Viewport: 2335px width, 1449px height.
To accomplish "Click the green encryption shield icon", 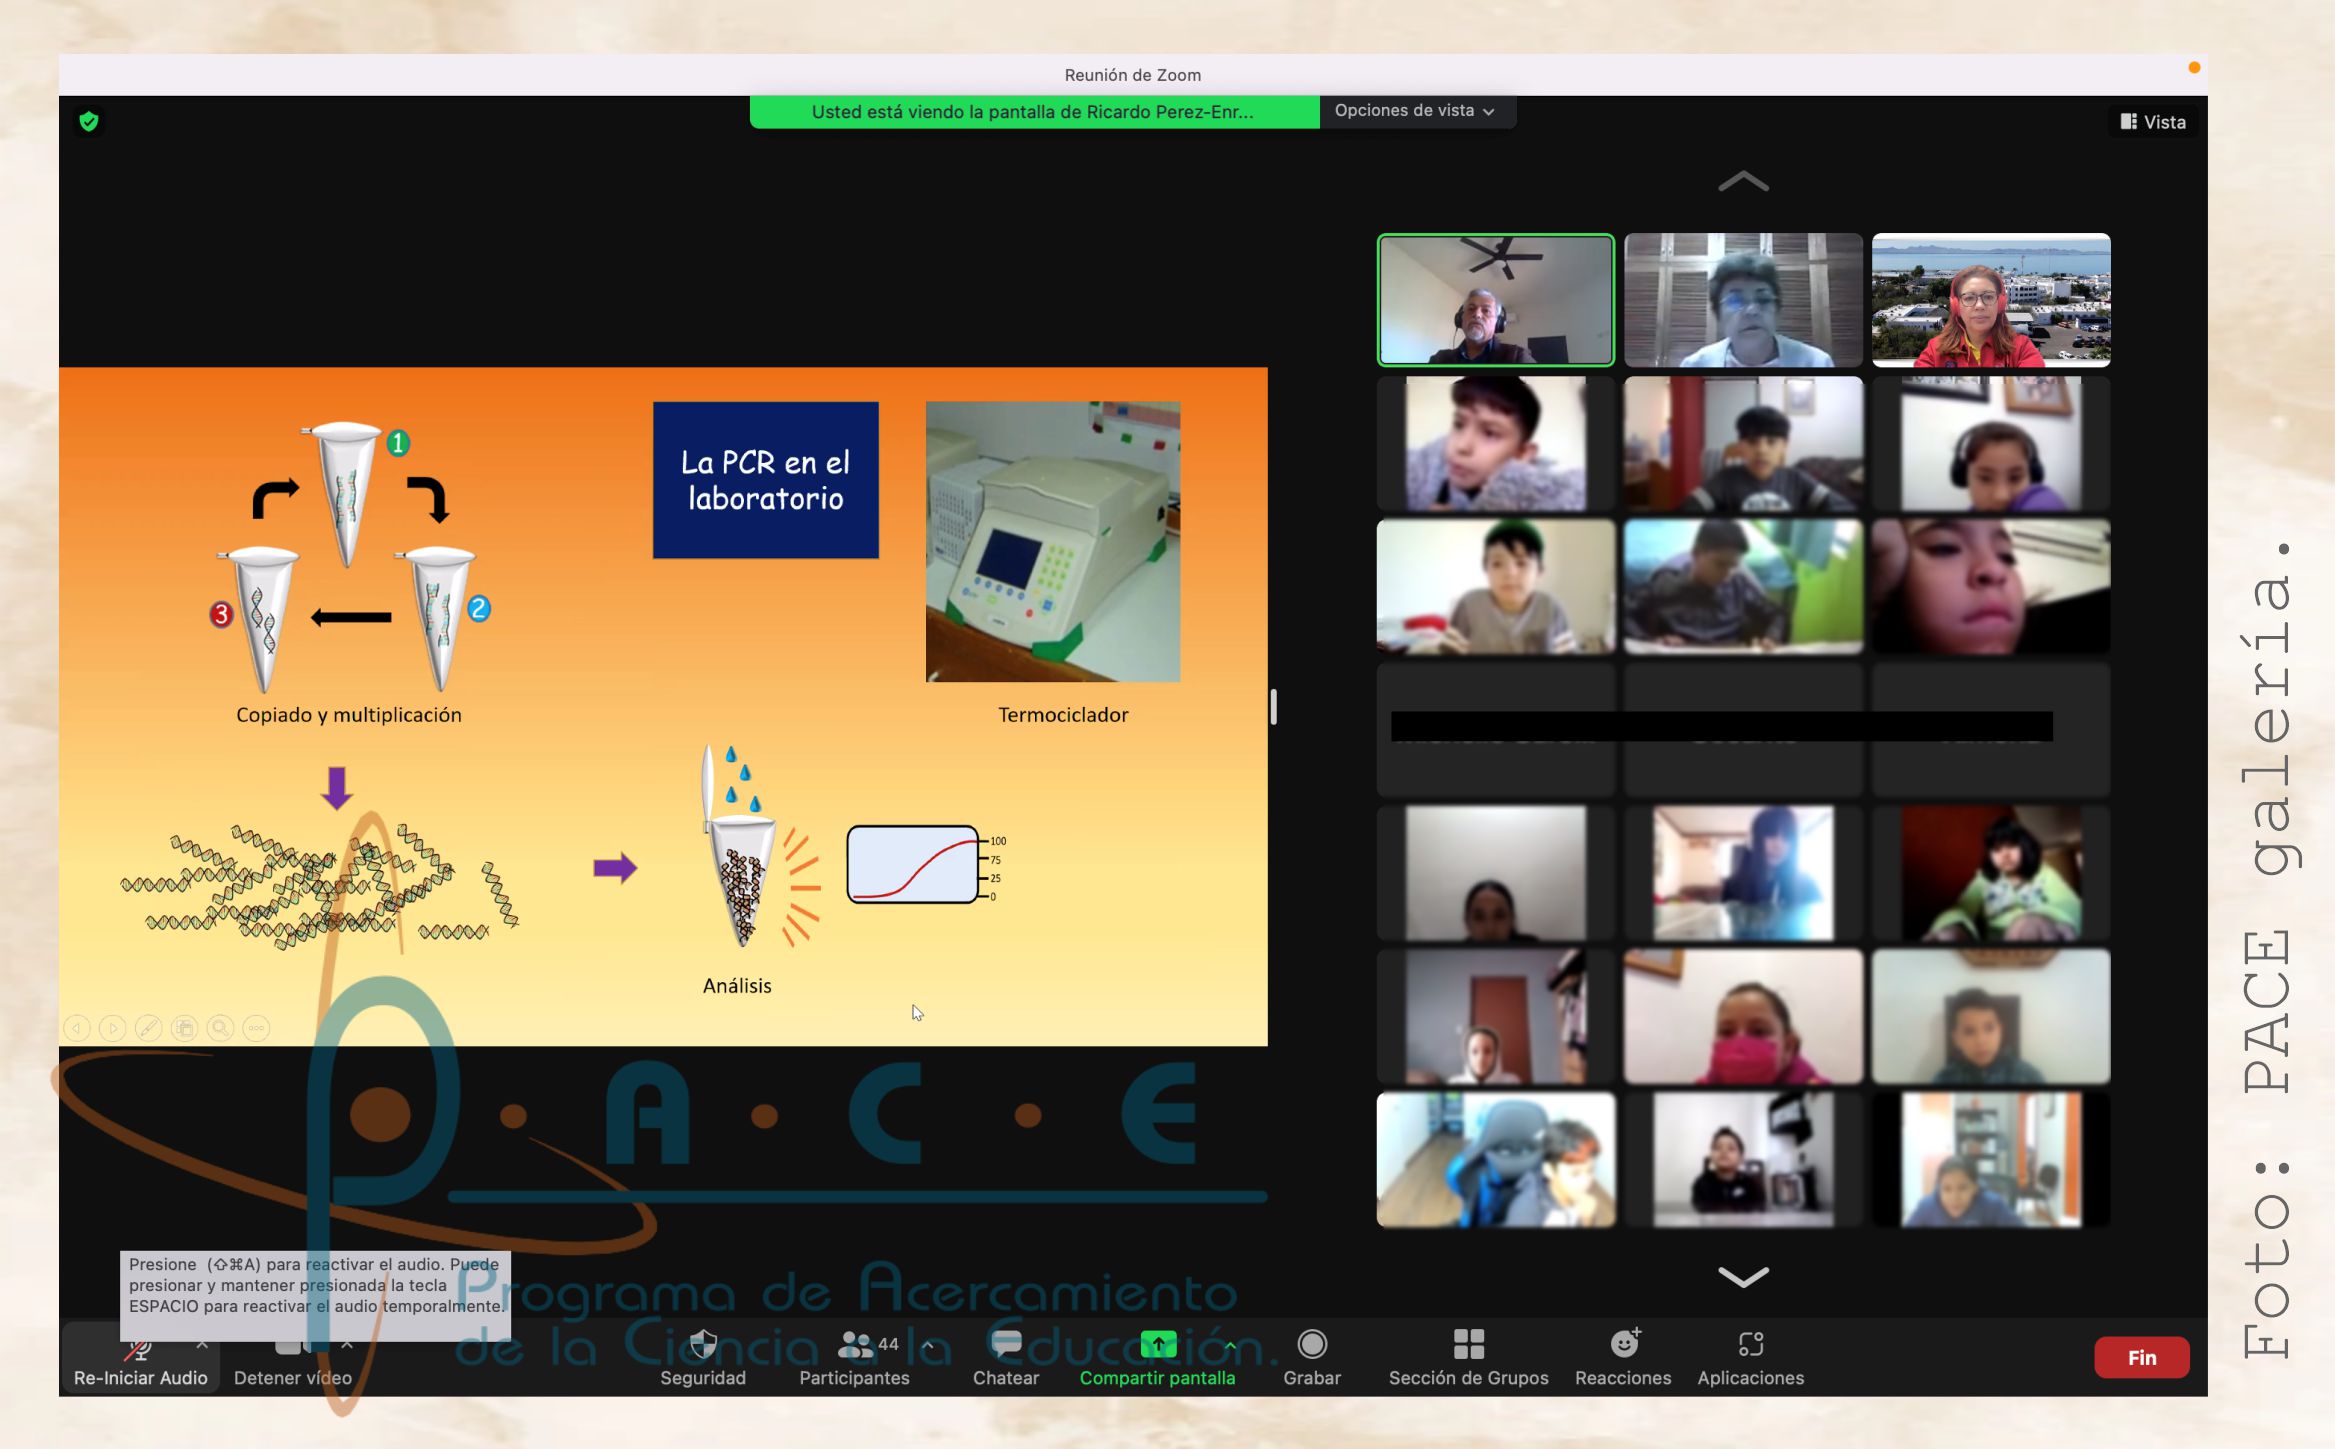I will coord(89,122).
